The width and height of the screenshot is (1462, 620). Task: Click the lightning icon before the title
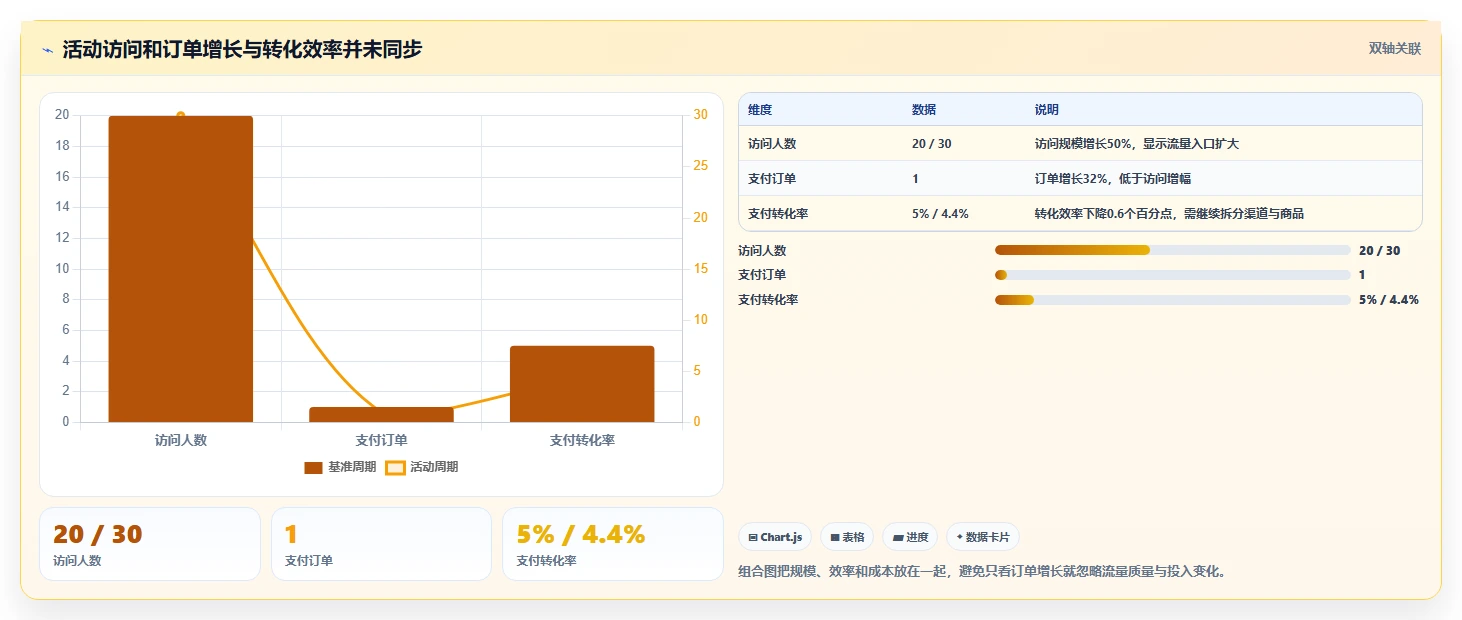pyautogui.click(x=48, y=50)
